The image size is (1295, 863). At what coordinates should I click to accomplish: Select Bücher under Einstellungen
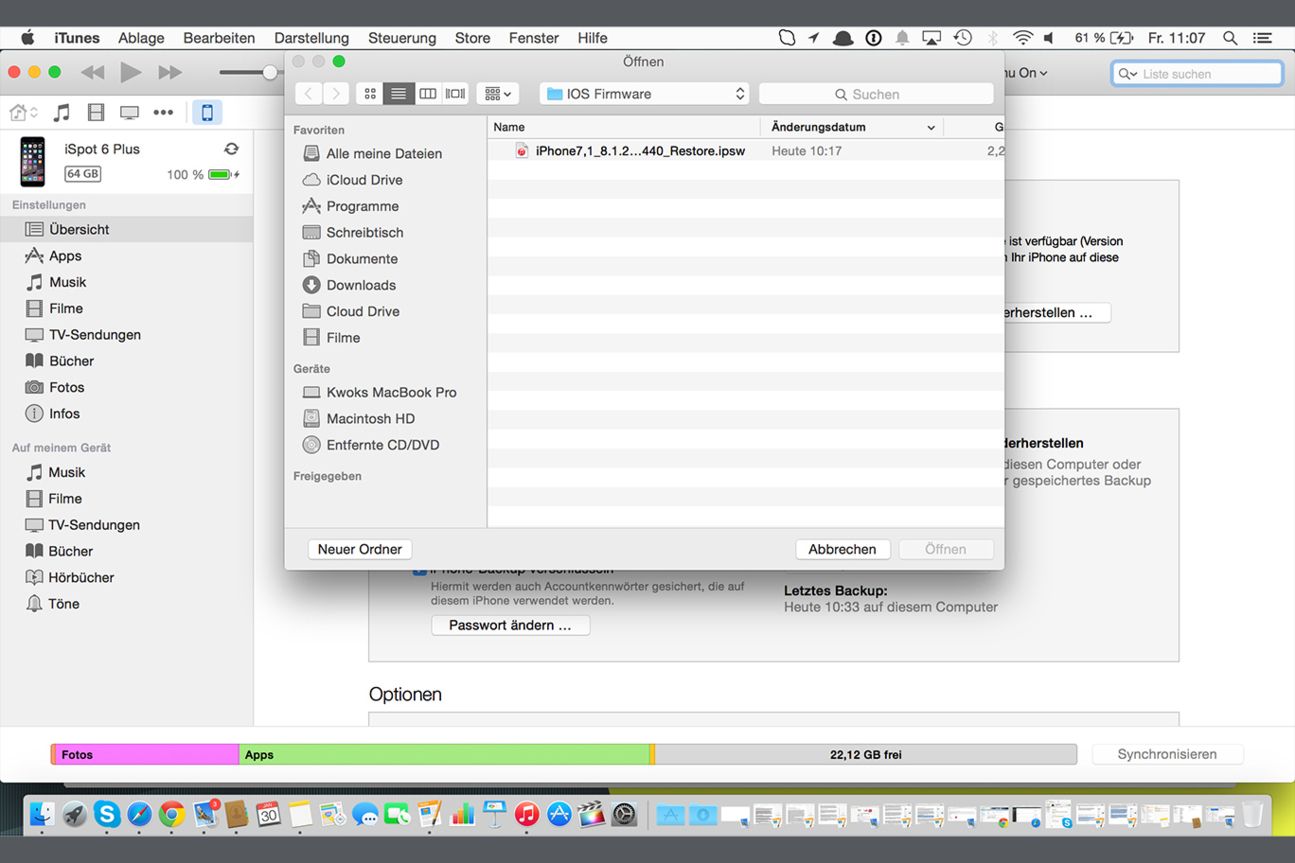pos(126,361)
